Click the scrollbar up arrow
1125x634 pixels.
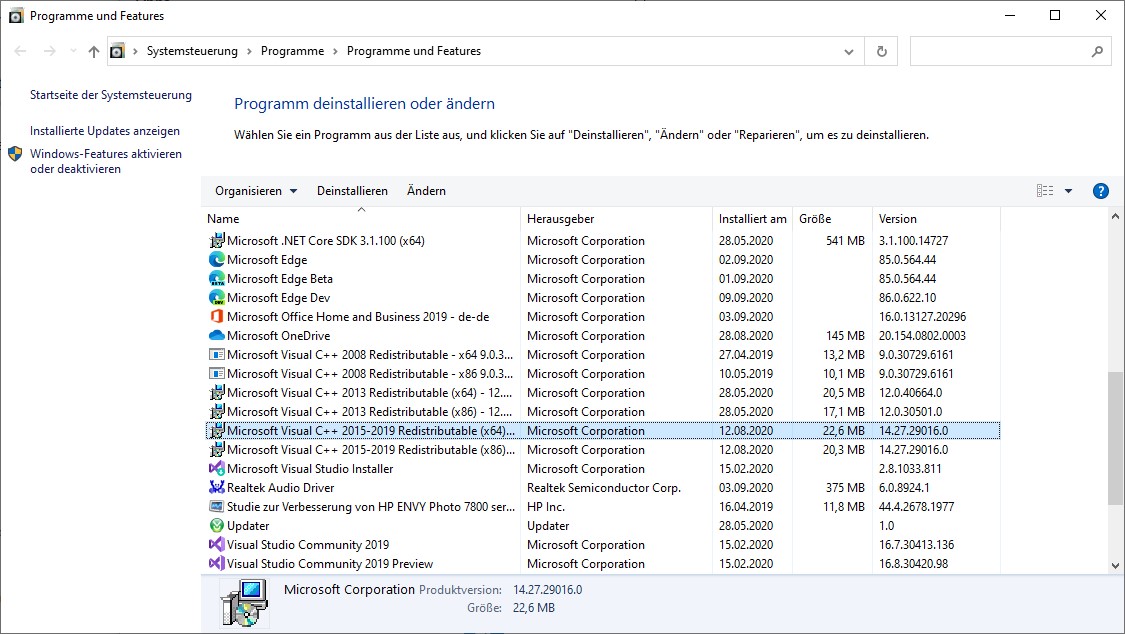tap(1115, 216)
